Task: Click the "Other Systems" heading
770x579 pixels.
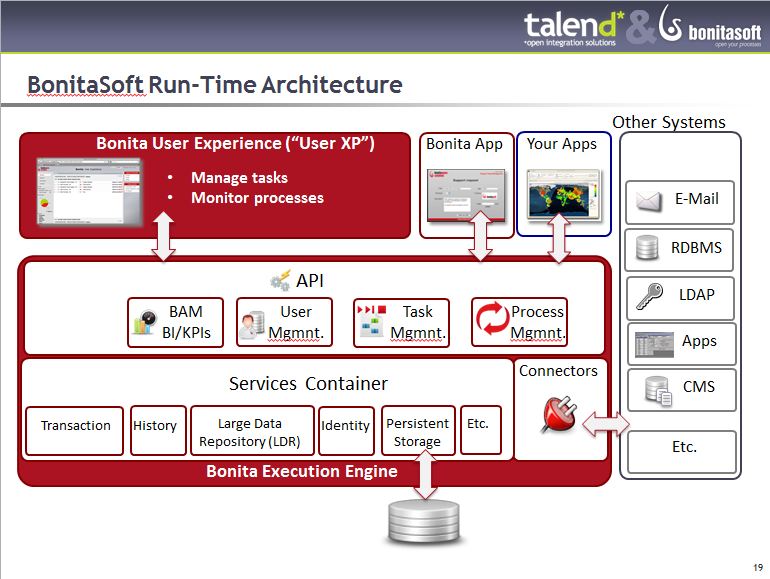Action: point(669,122)
